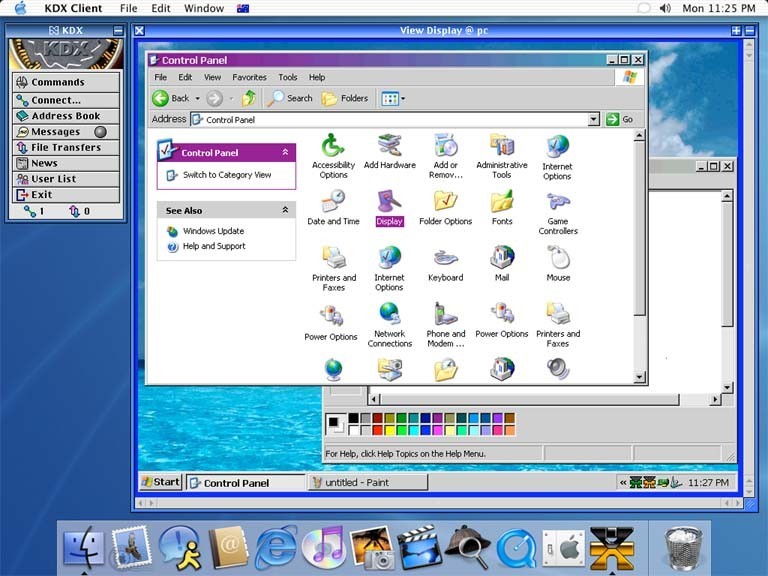Open System Preferences in the Dock
Screen dimensions: 768x576
tap(563, 548)
